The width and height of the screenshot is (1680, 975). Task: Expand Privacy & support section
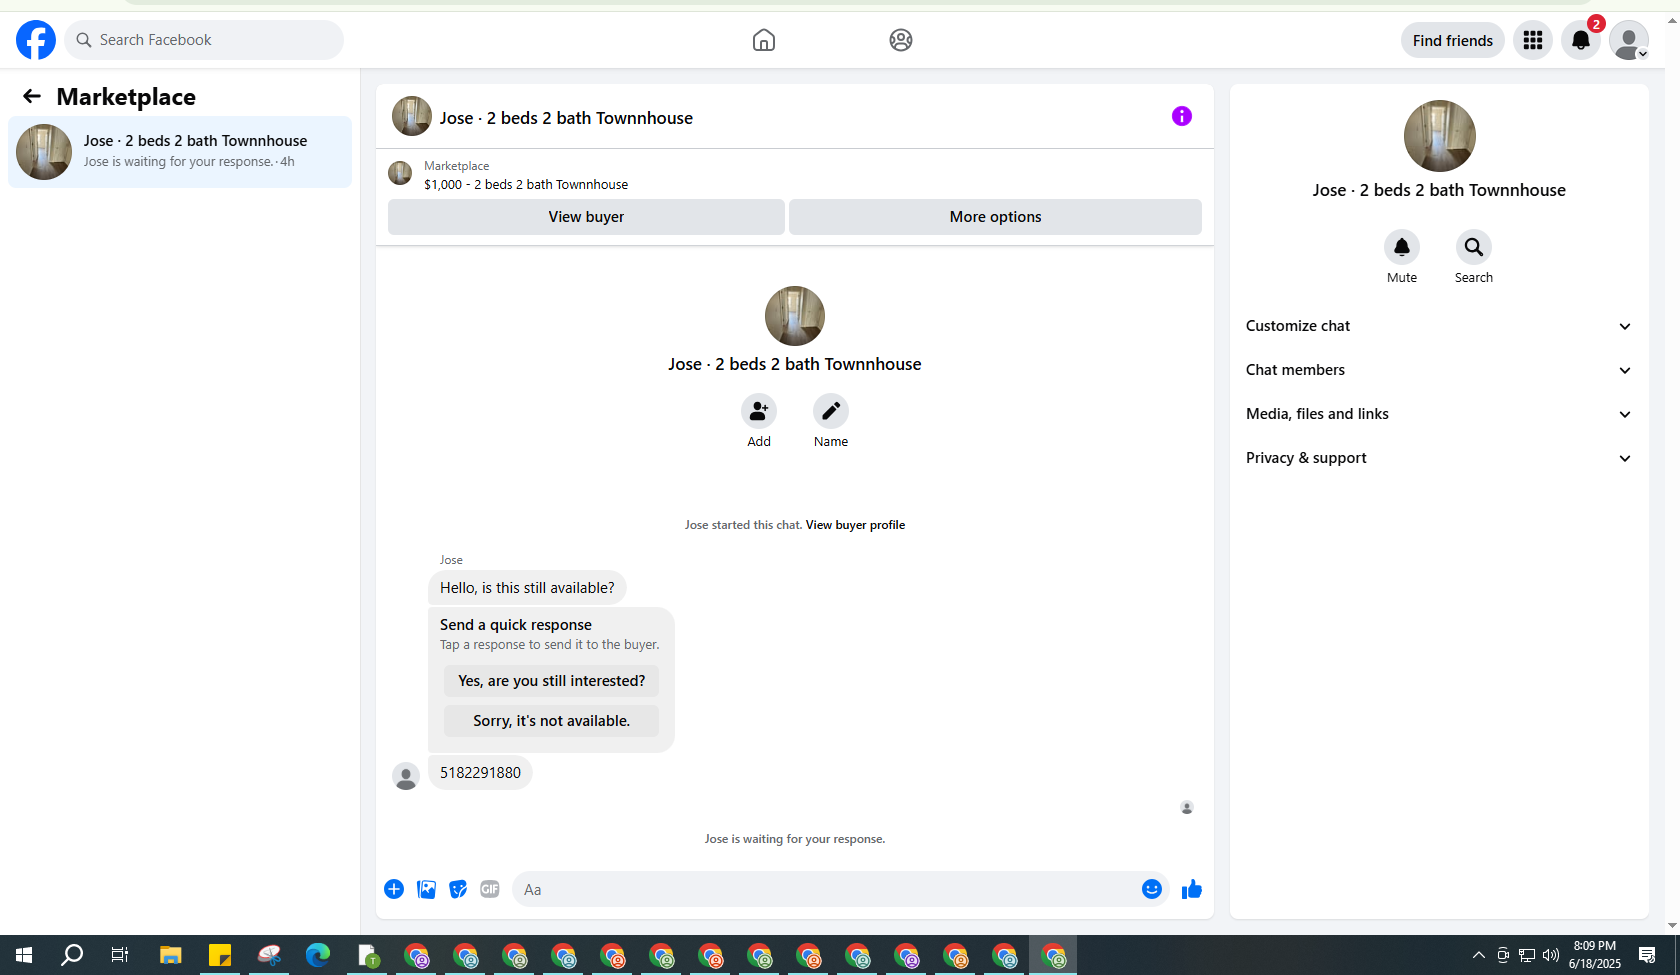click(1439, 458)
